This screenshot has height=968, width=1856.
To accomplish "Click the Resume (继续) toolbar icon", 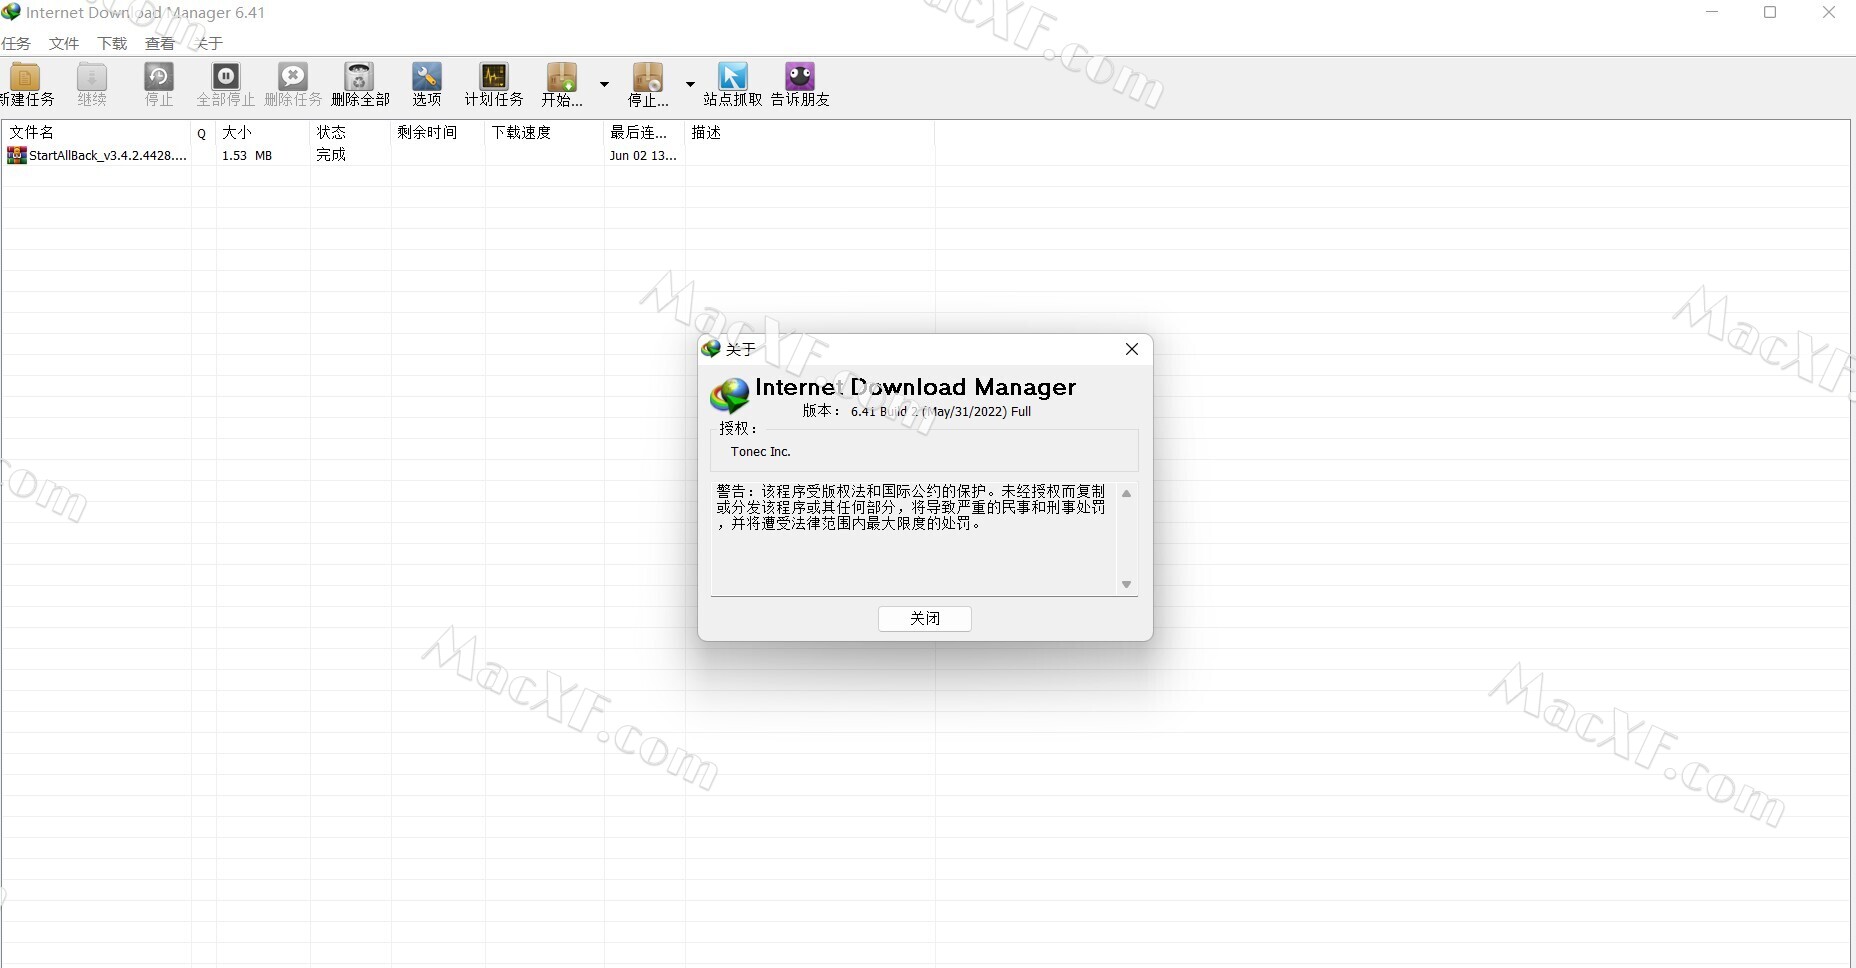I will (92, 77).
